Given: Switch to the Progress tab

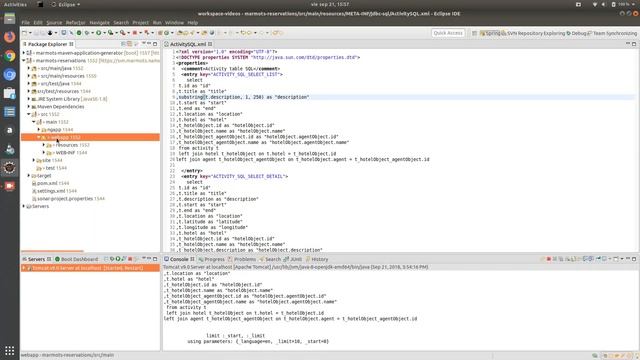Looking at the screenshot, I should [211, 259].
